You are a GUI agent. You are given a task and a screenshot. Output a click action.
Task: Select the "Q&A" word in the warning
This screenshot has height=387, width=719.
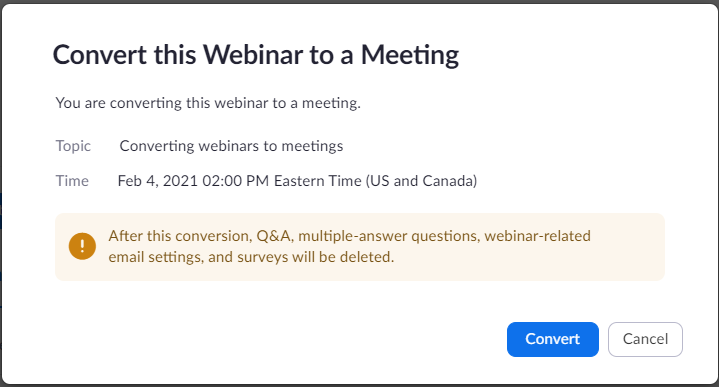click(275, 236)
